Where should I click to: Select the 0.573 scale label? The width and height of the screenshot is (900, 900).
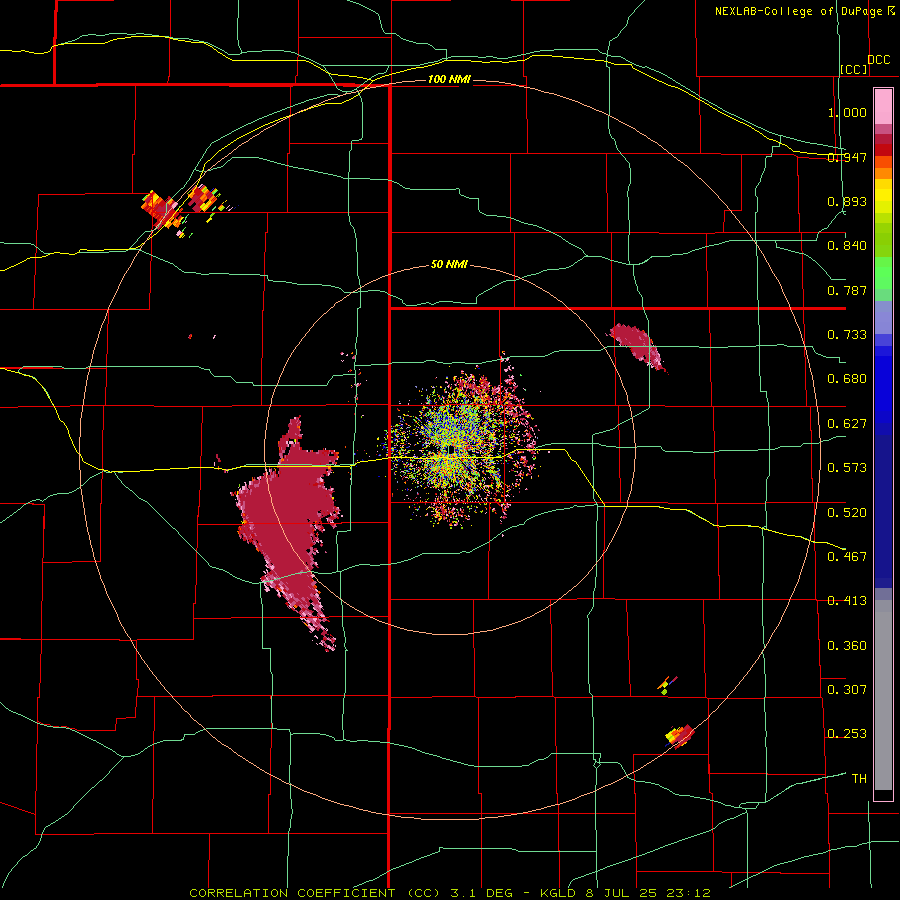(847, 468)
